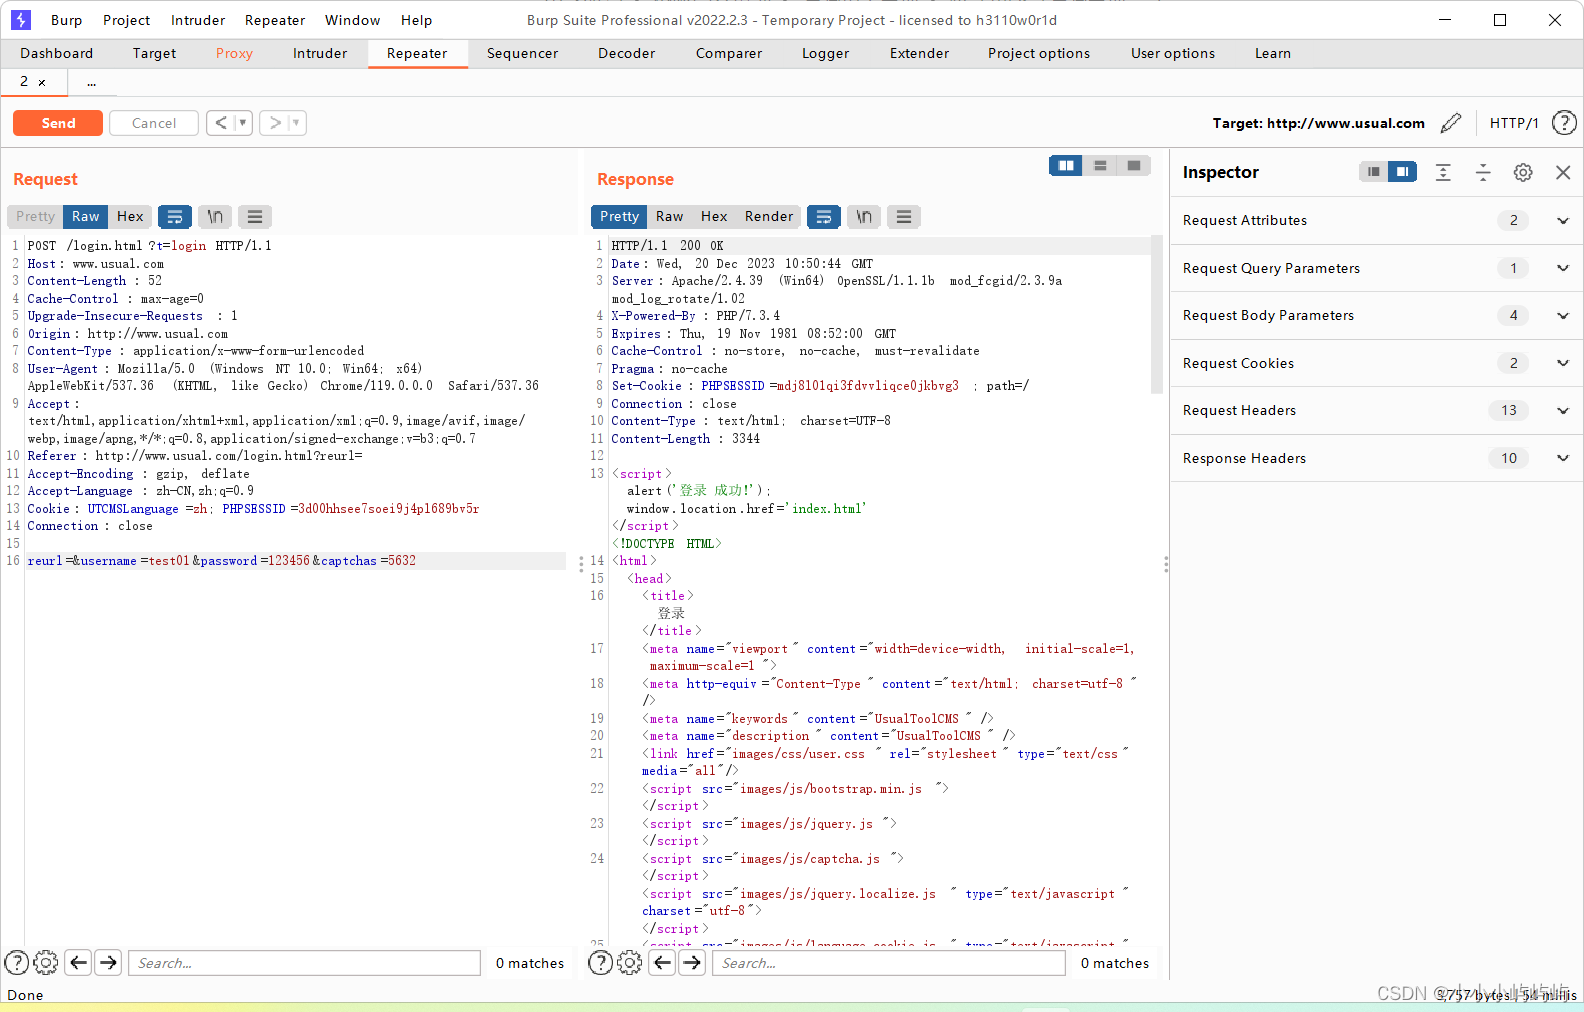Viewport: 1584px width, 1012px height.
Task: Switch response view to Raw
Action: [670, 216]
